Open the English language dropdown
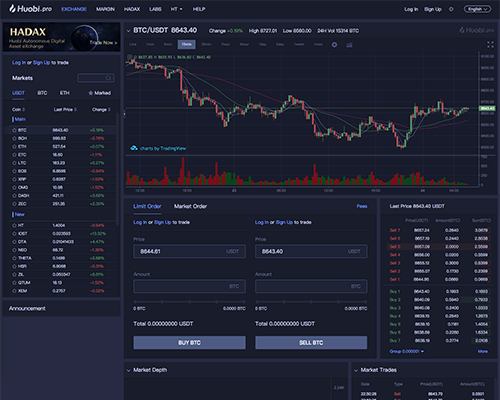Image resolution: width=500 pixels, height=400 pixels. coord(477,9)
